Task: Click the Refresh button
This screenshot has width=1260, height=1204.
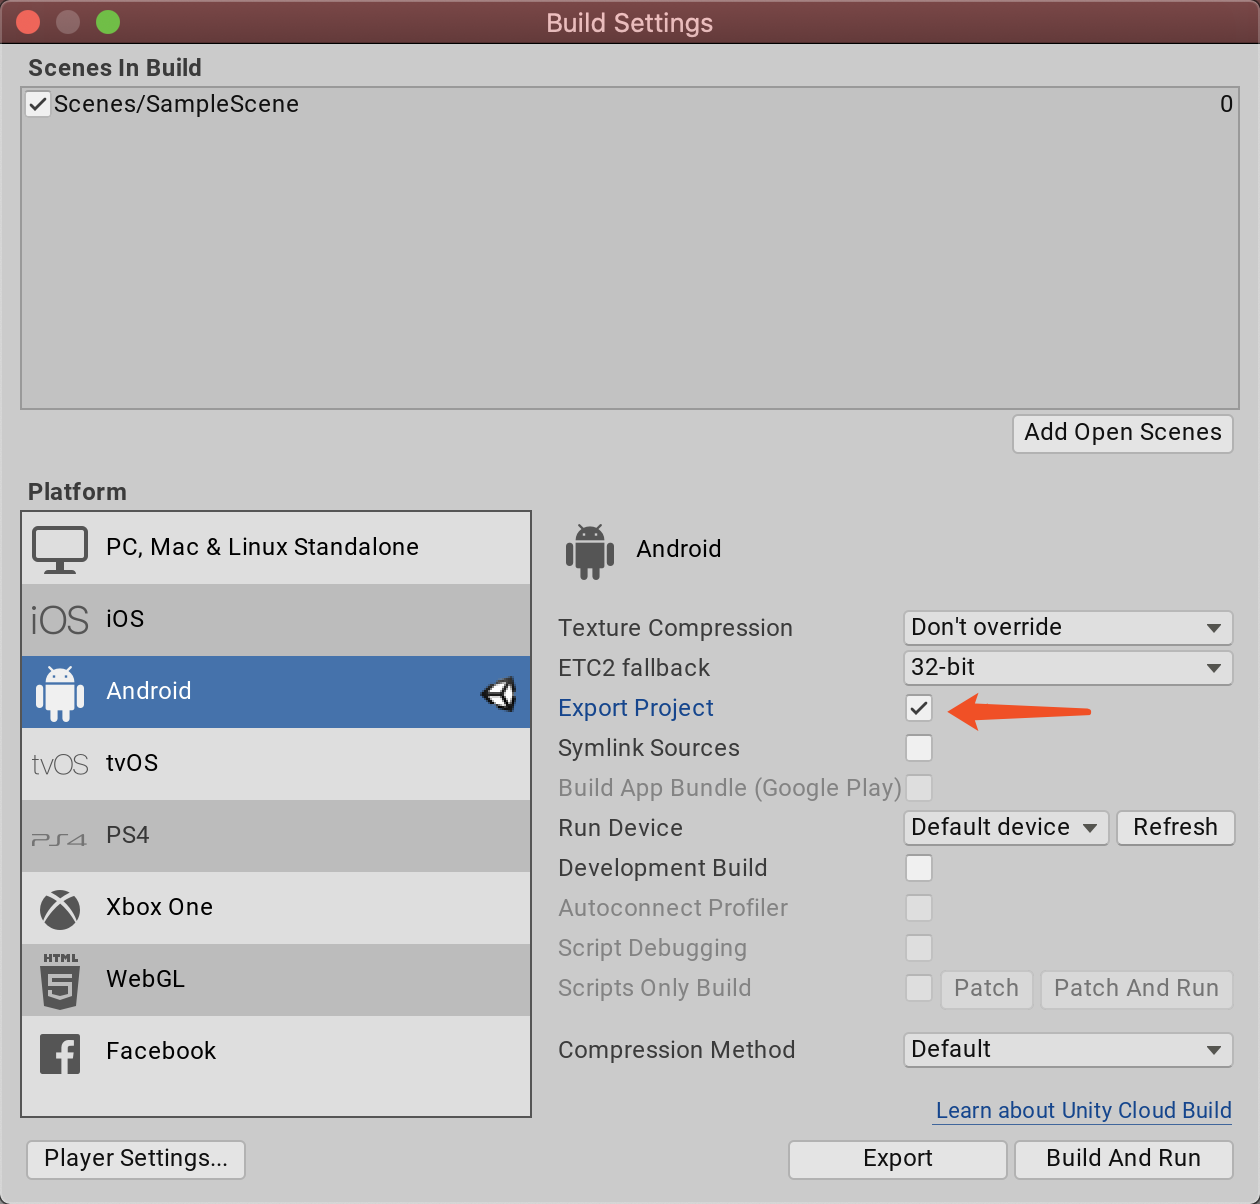Action: [1176, 828]
